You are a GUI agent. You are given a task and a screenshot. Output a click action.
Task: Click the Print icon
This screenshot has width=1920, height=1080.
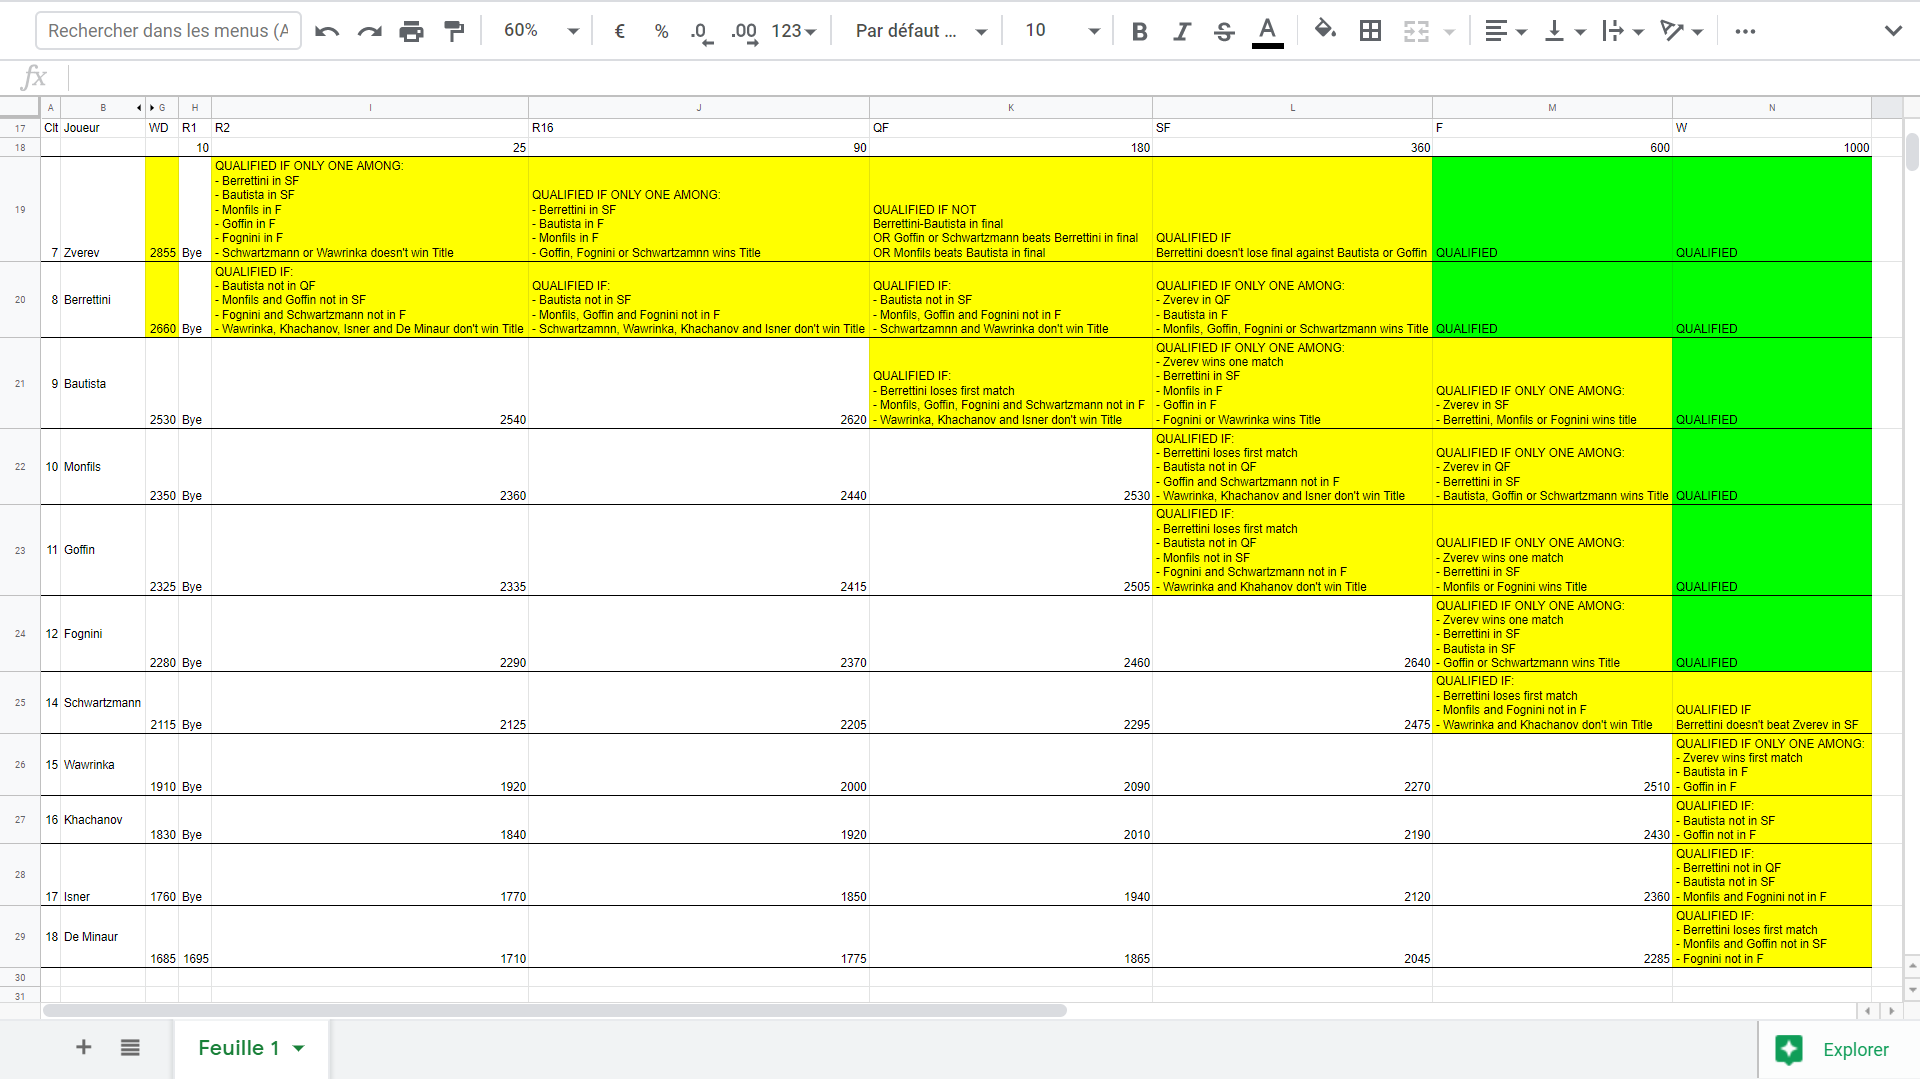coord(411,31)
